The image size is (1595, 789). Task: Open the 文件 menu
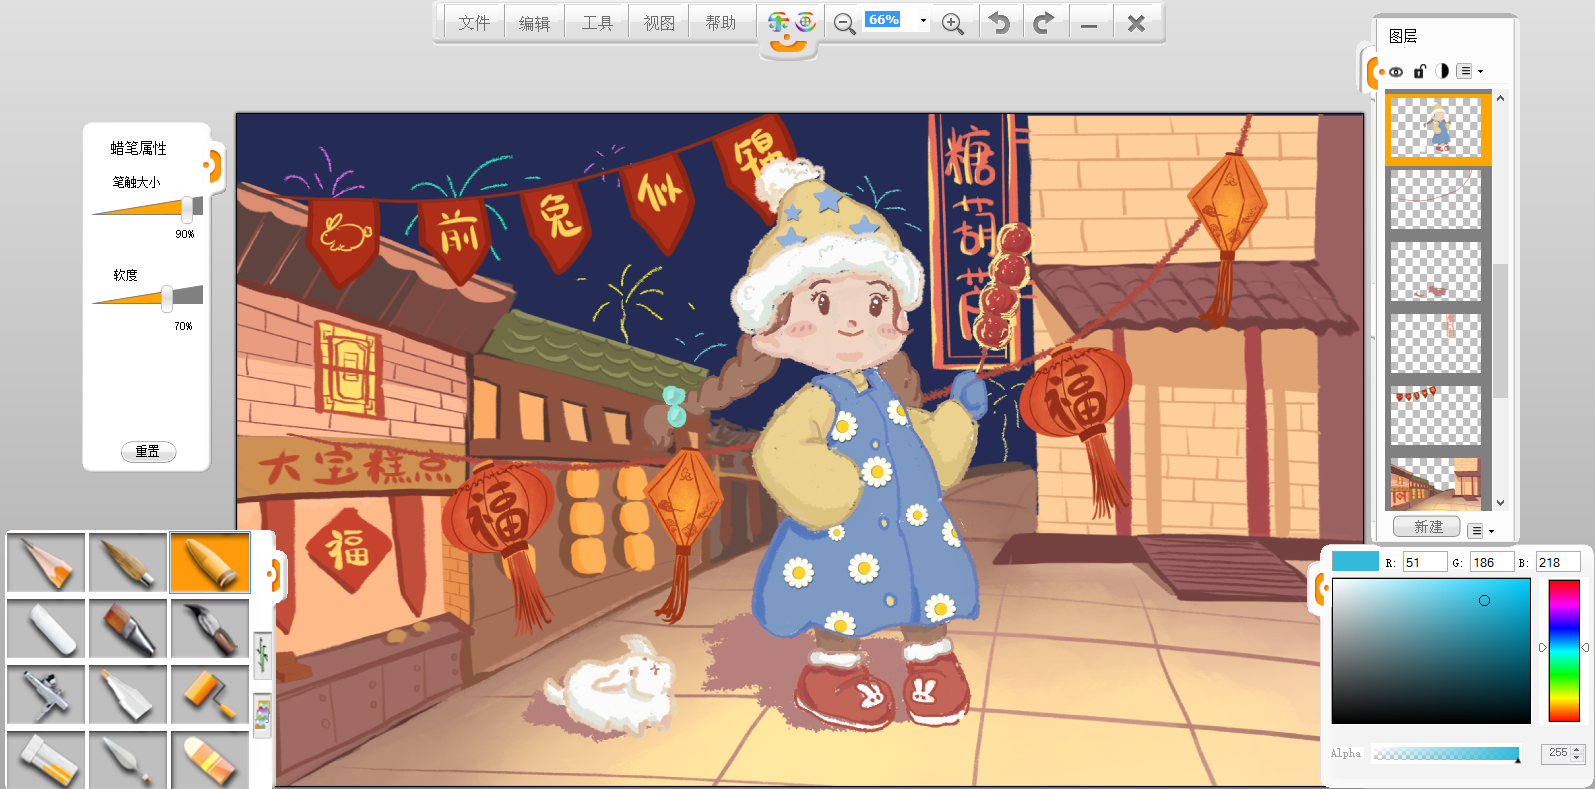[474, 23]
